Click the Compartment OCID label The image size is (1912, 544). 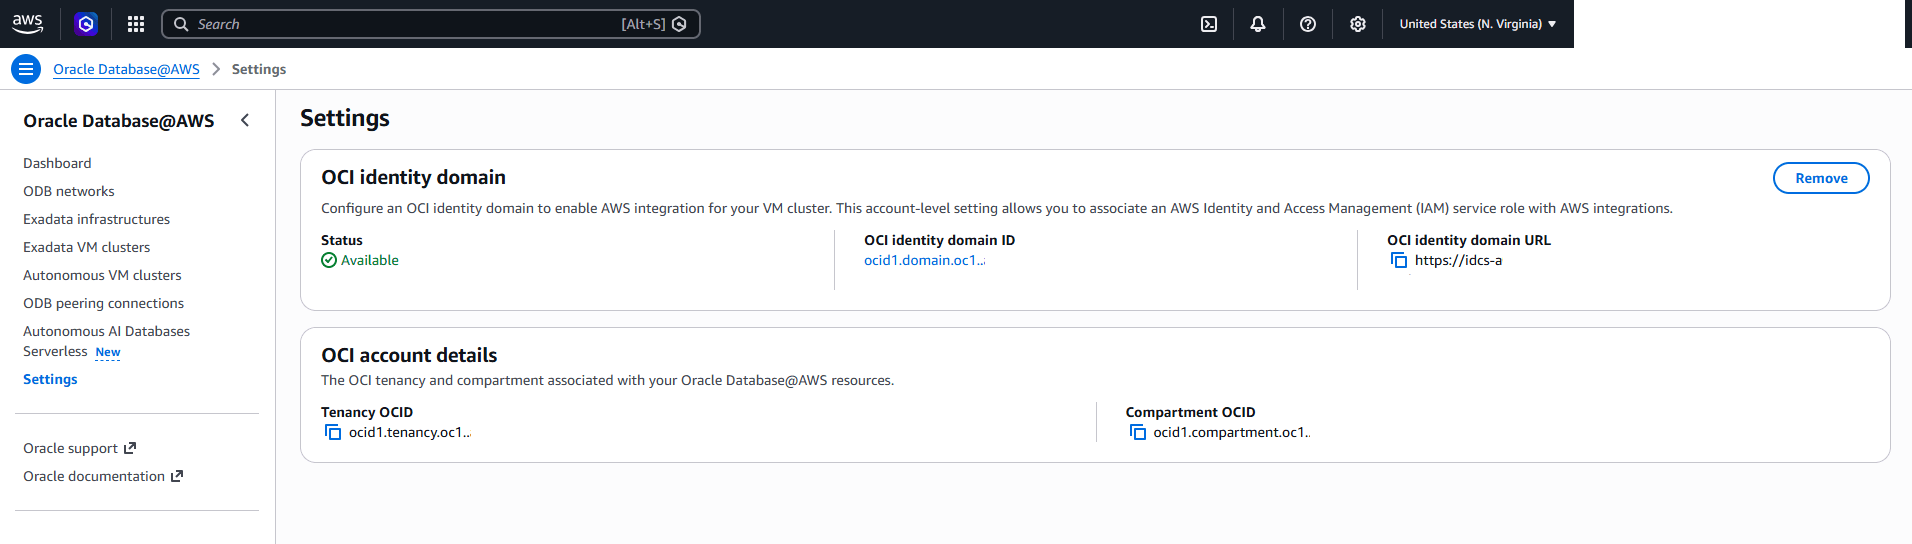click(1190, 412)
